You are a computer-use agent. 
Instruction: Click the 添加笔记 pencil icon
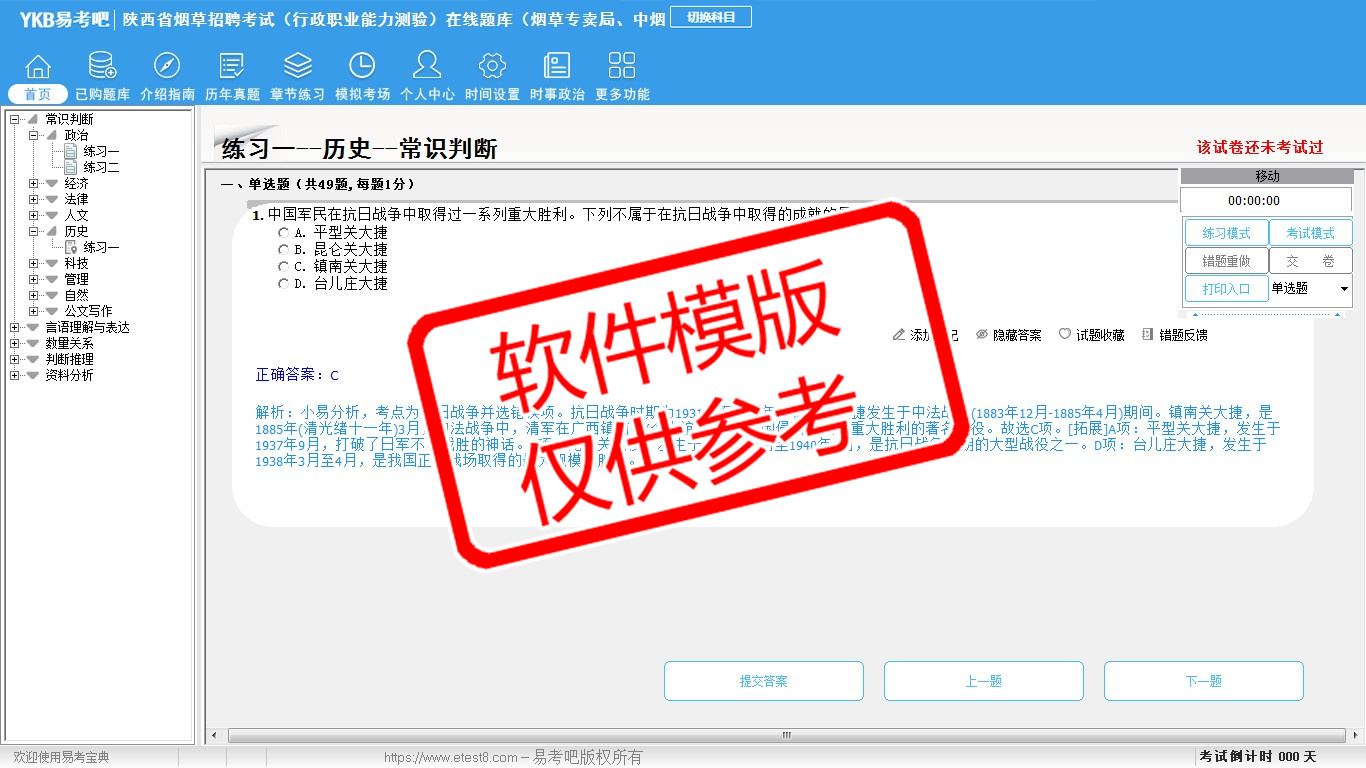898,334
